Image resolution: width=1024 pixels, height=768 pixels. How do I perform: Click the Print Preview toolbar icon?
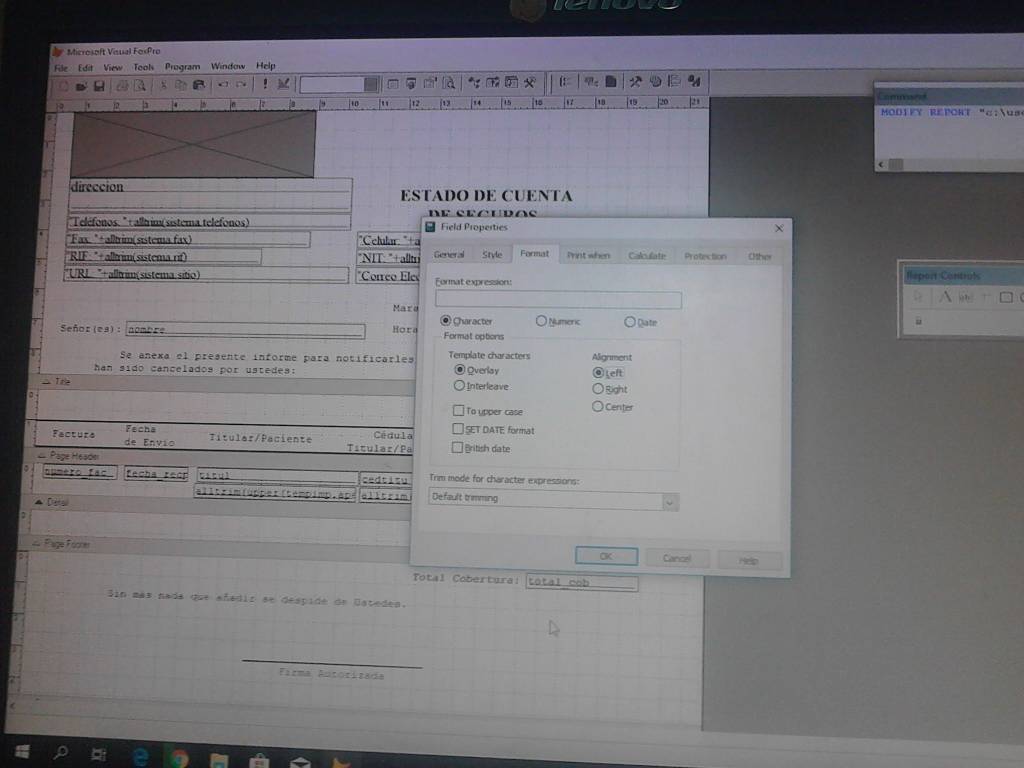(x=140, y=86)
